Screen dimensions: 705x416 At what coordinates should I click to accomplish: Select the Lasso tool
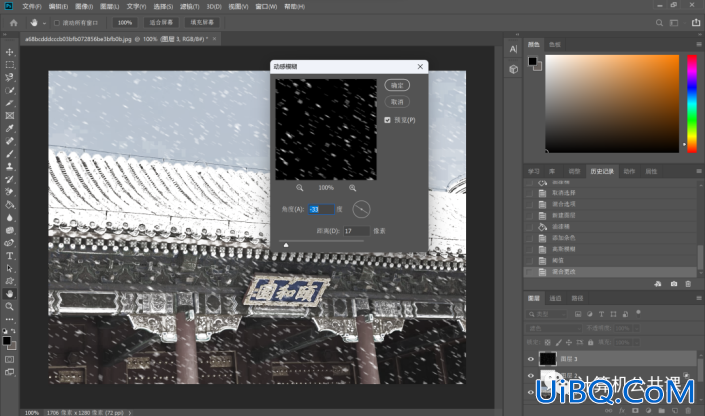click(x=9, y=77)
